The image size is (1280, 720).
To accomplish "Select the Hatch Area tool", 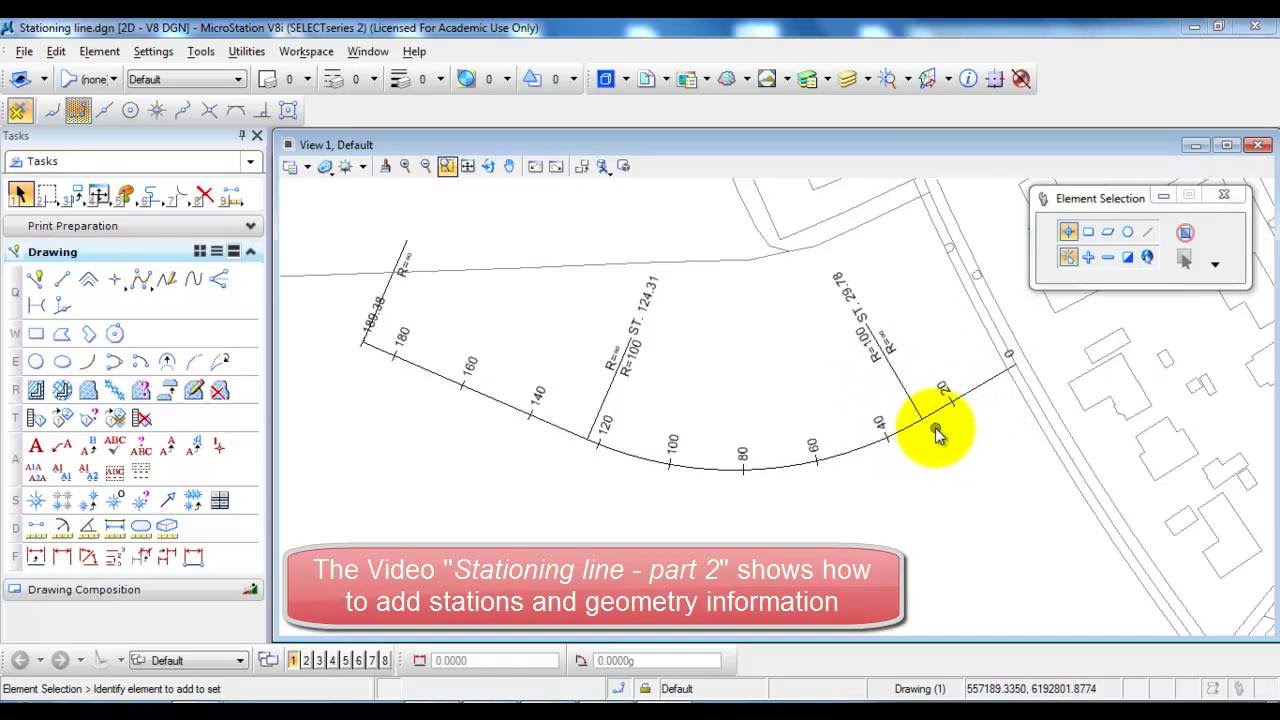I will tap(36, 390).
